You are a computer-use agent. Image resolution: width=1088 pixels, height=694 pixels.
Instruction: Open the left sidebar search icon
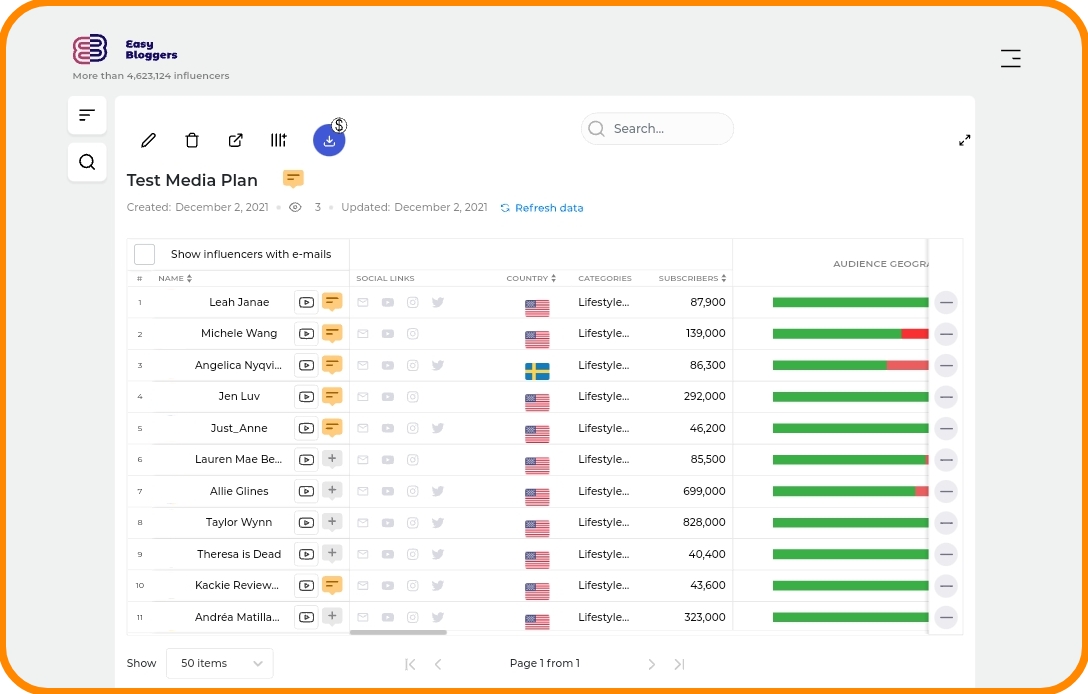87,162
